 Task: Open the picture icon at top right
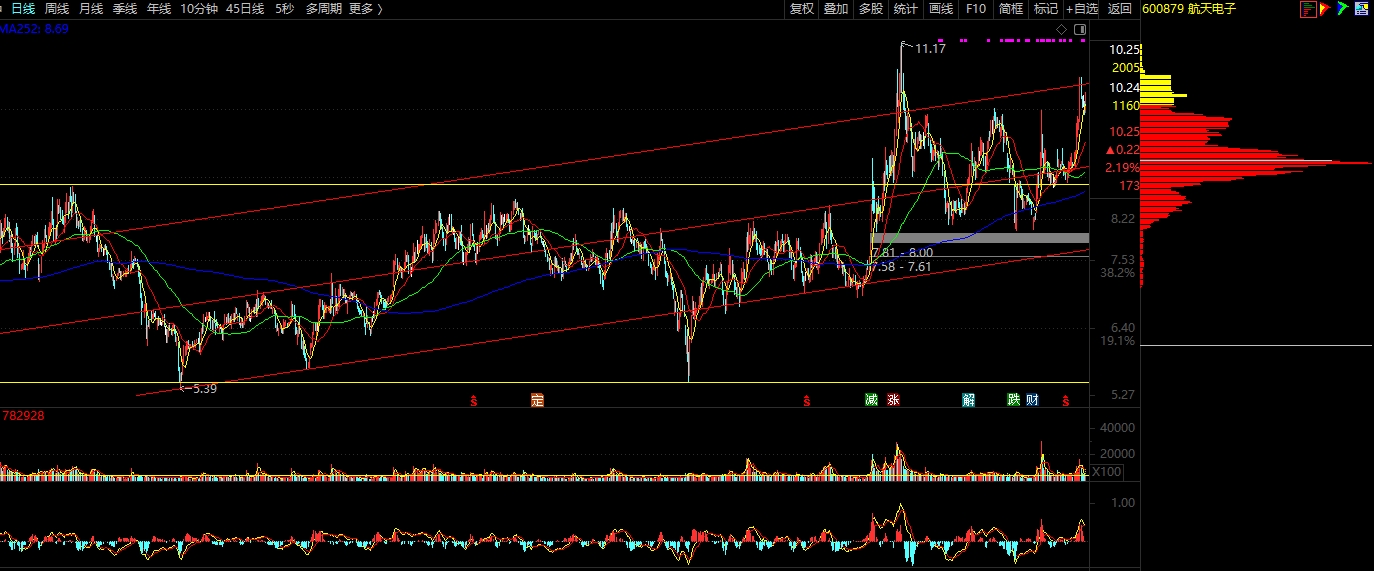coord(1361,9)
